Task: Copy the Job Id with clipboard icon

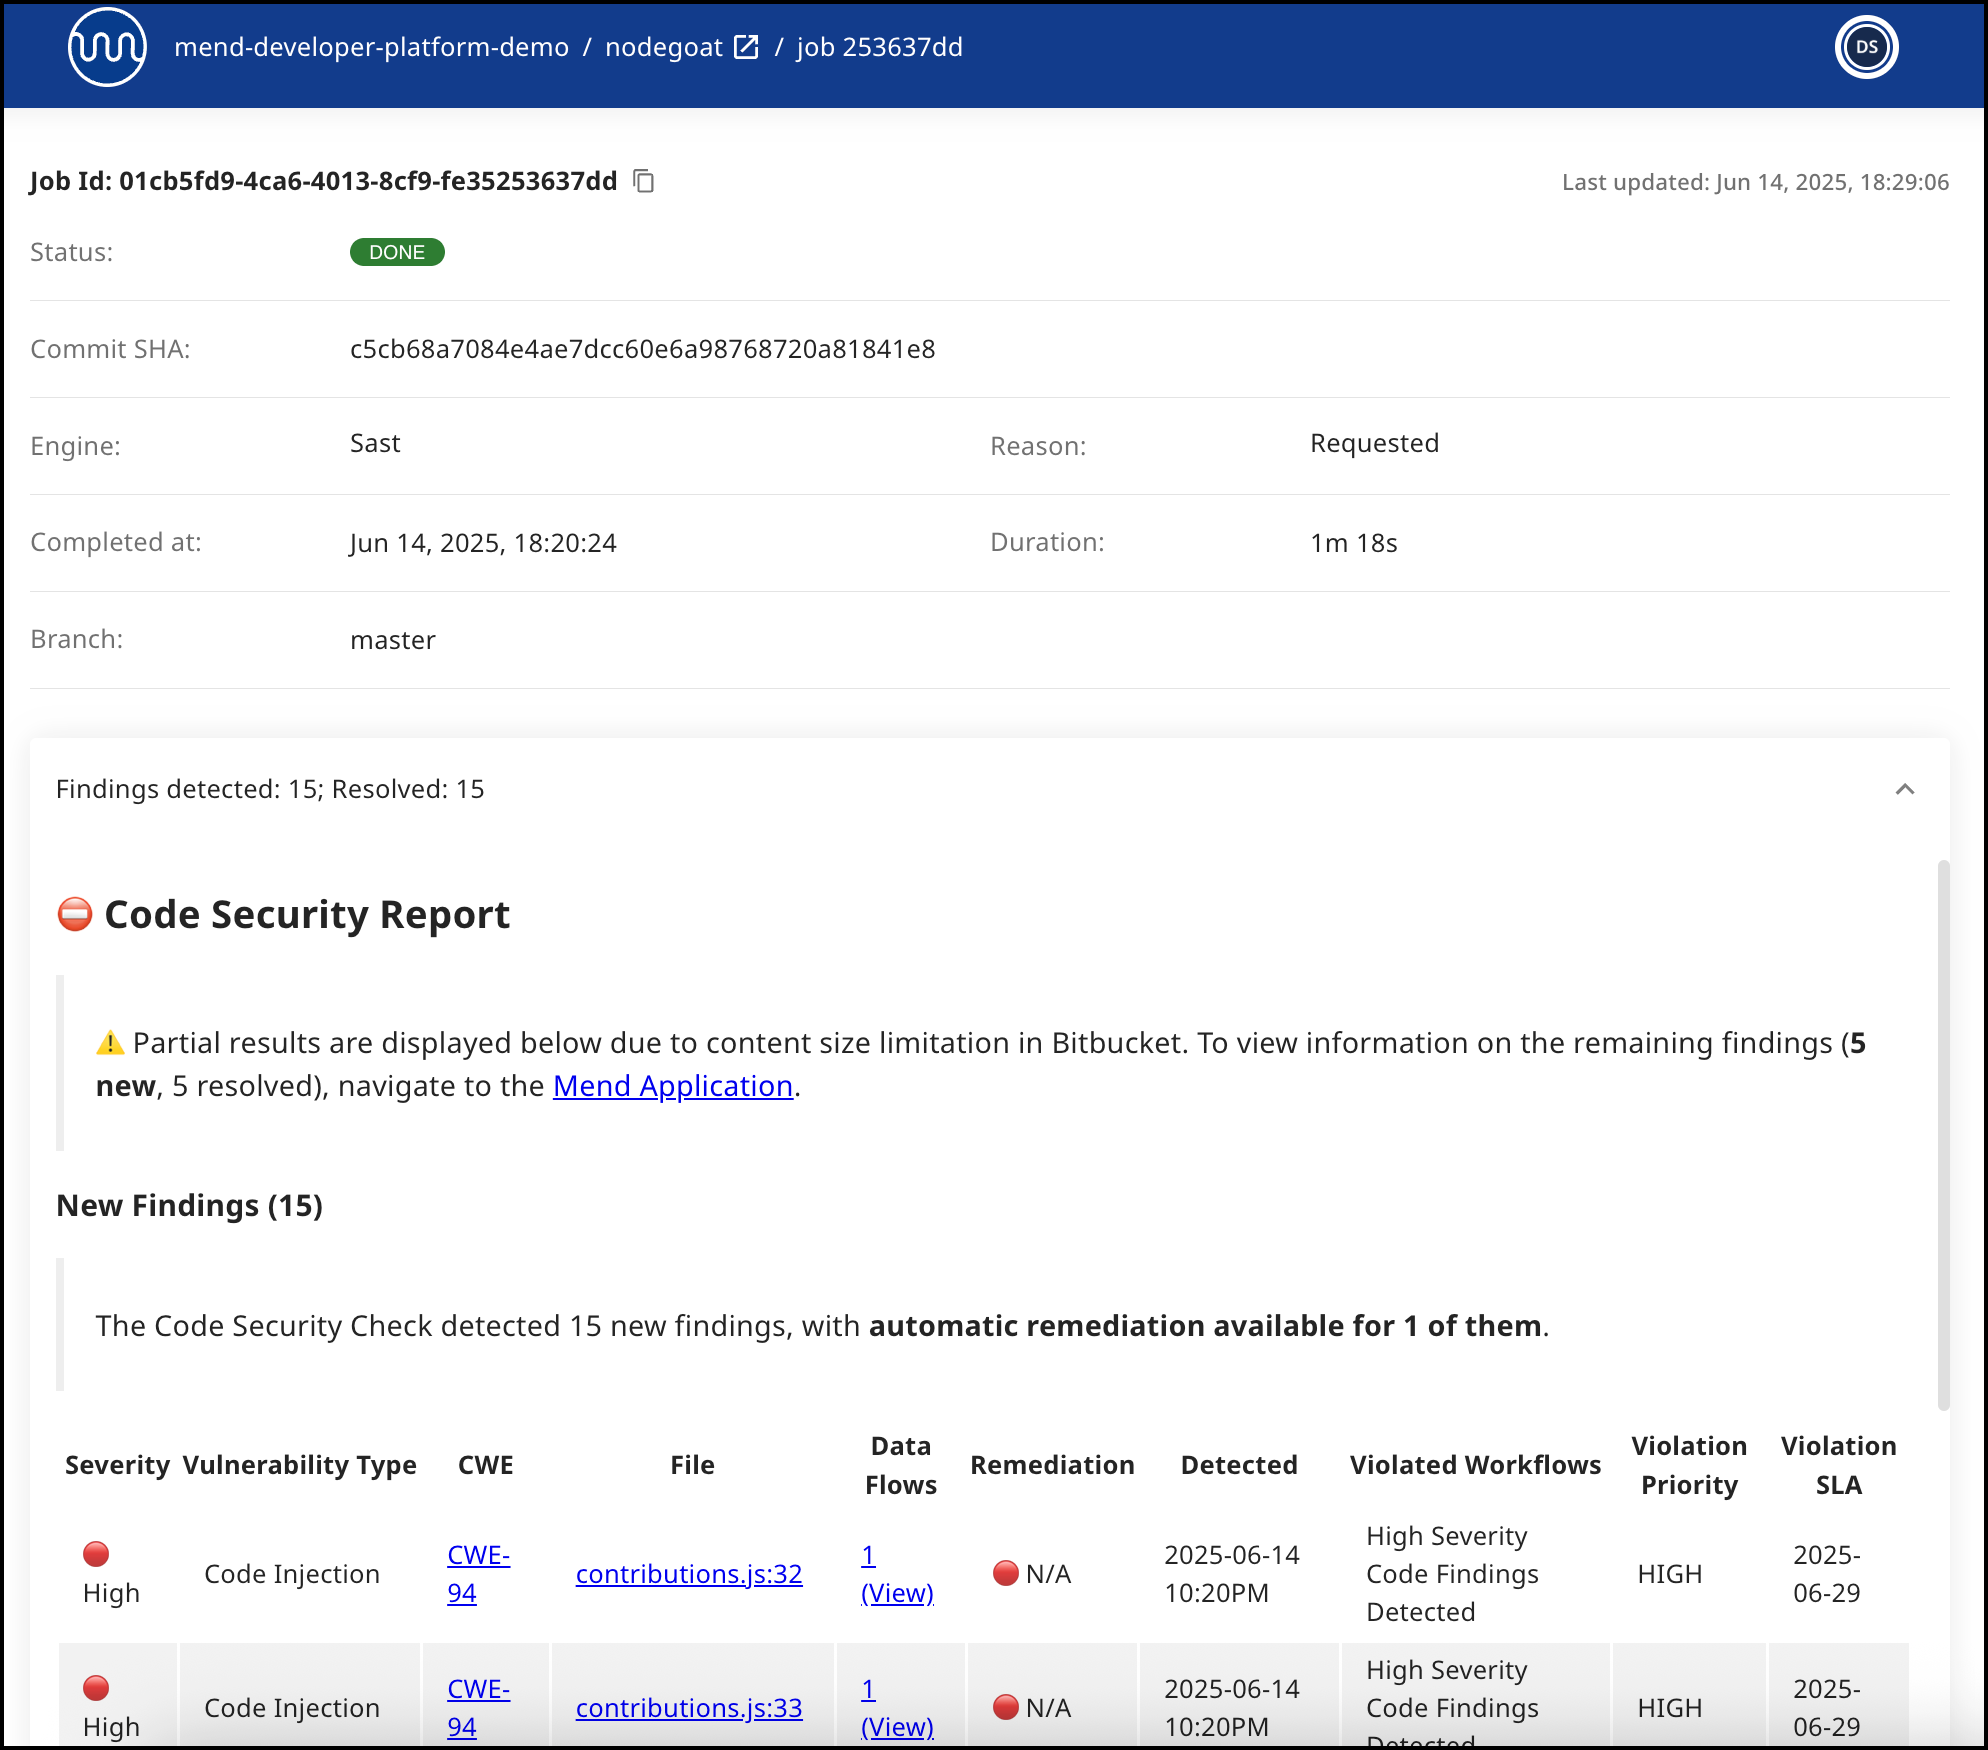Action: [x=644, y=181]
